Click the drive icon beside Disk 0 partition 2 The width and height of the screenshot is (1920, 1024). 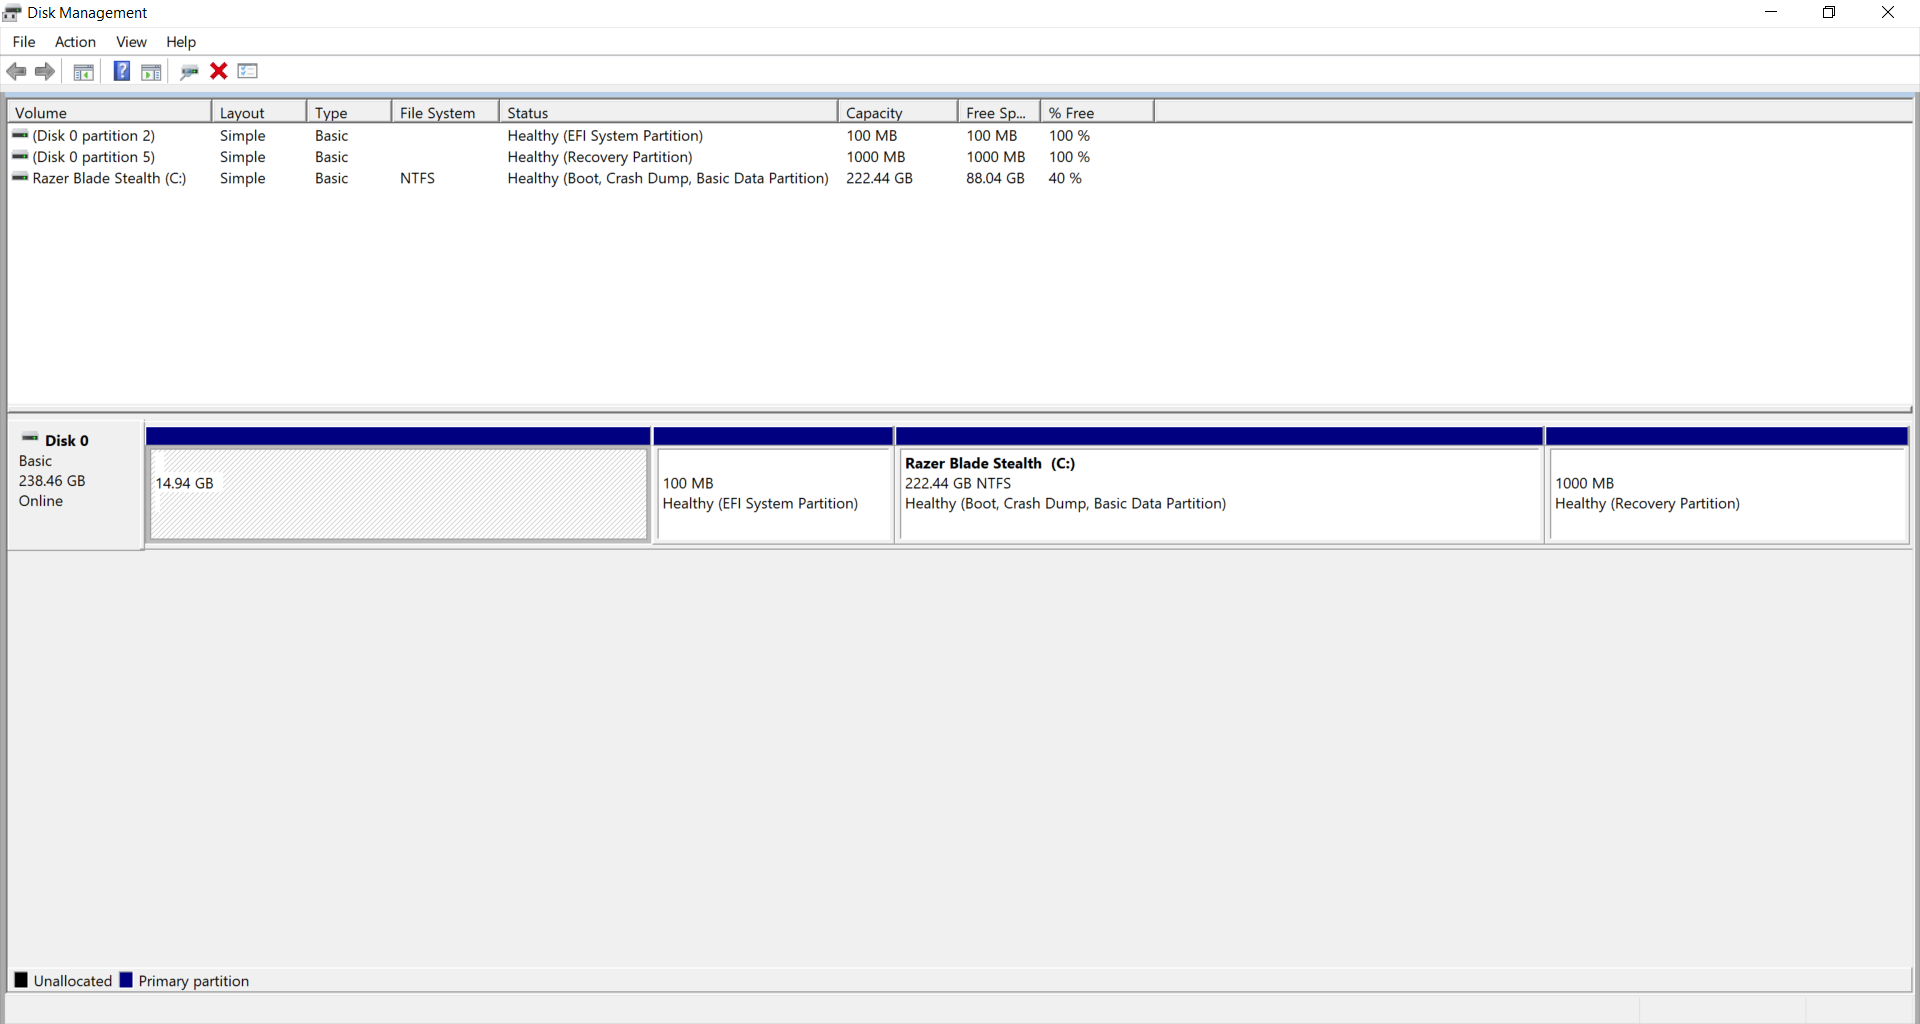pos(20,135)
